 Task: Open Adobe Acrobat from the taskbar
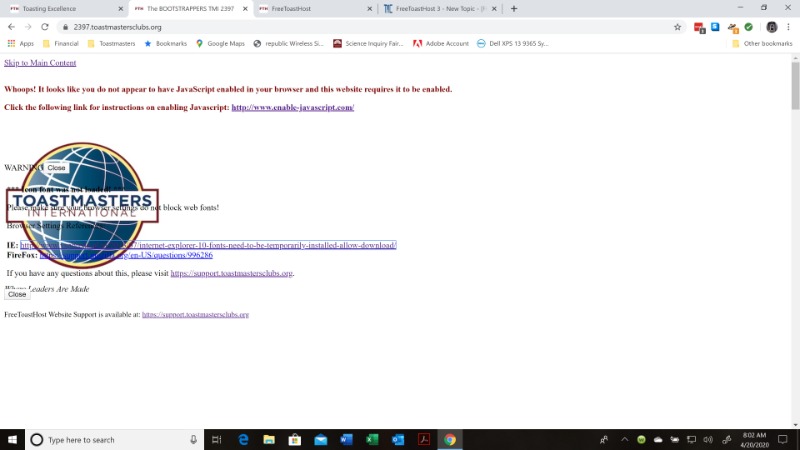(424, 440)
